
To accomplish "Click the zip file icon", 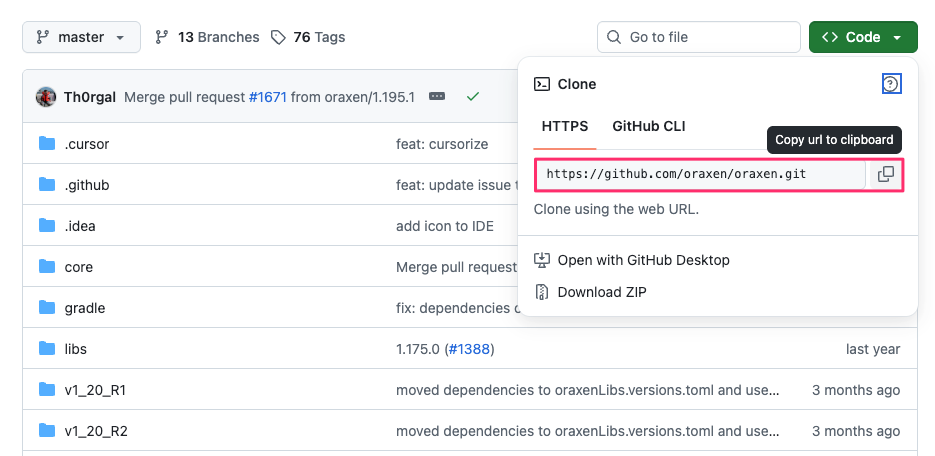I will (541, 292).
